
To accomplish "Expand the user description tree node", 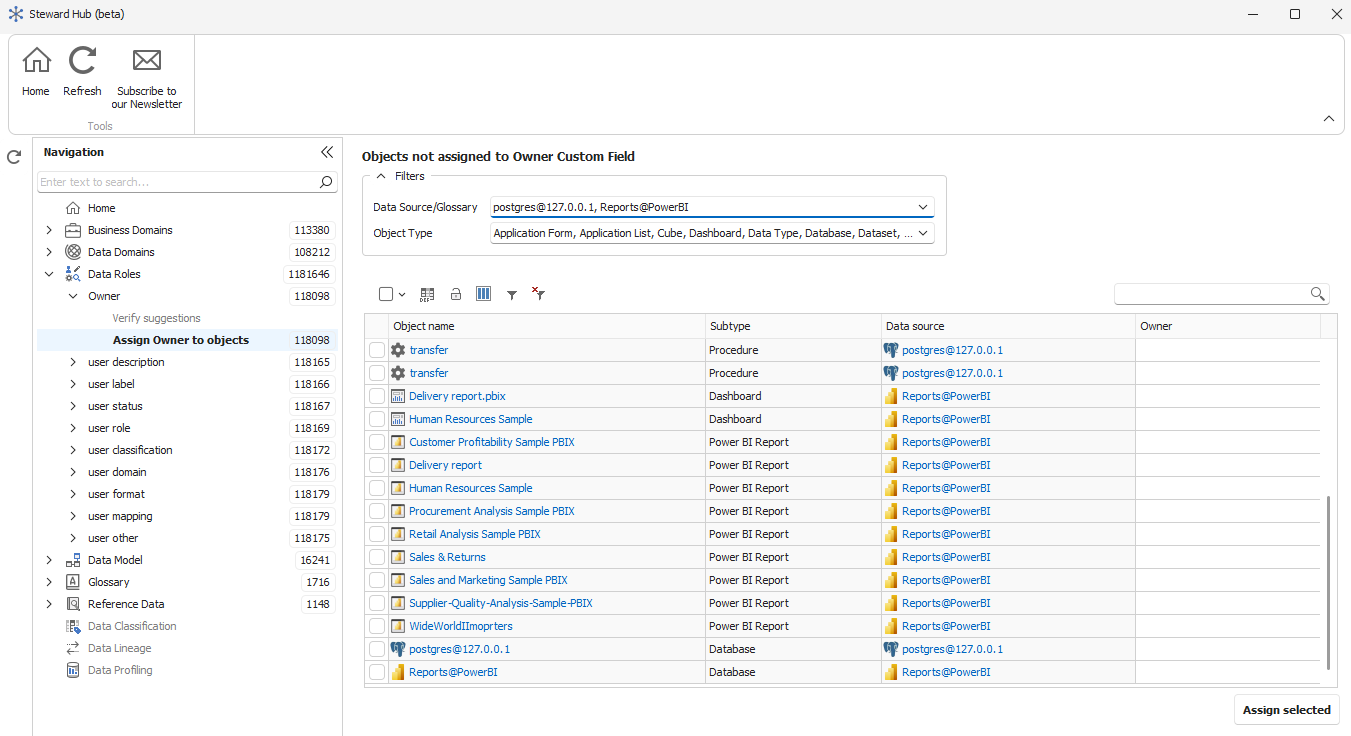I will pyautogui.click(x=72, y=362).
